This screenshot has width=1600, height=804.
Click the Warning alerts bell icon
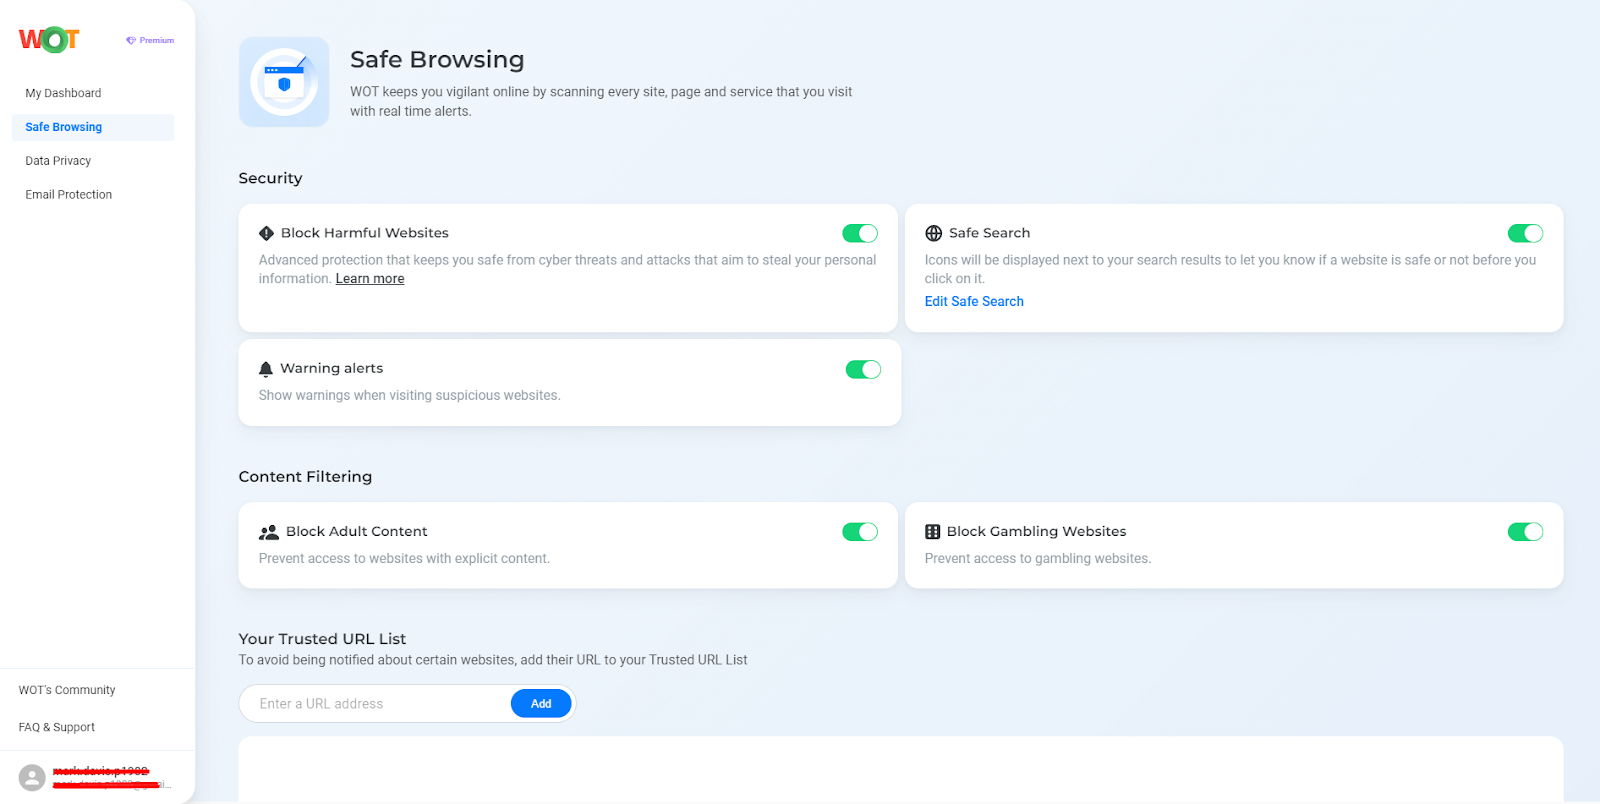[266, 369]
